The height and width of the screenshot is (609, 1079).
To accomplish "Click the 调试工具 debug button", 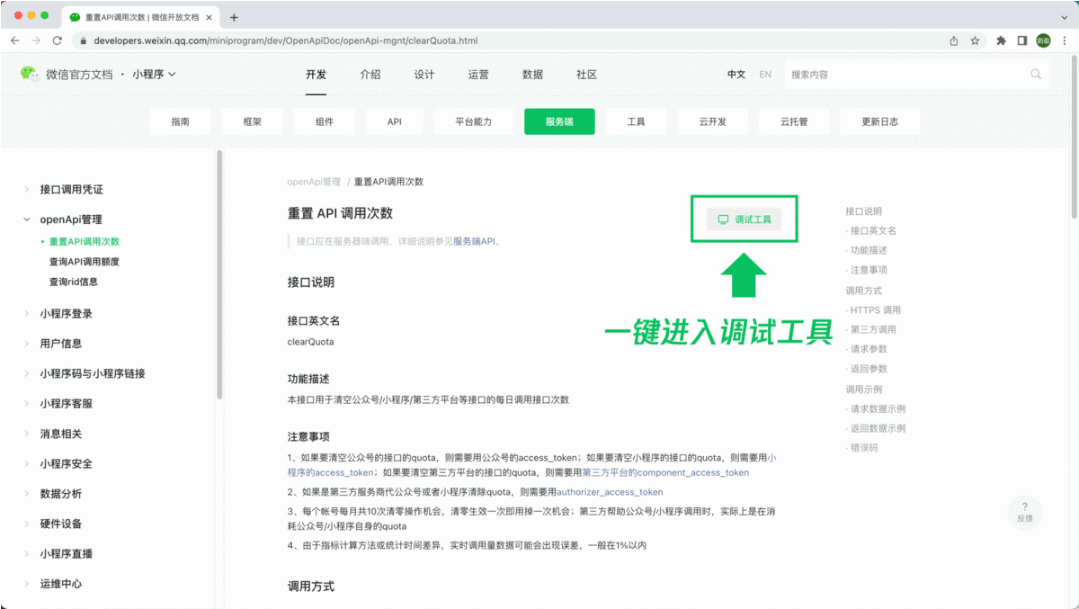I will (744, 220).
